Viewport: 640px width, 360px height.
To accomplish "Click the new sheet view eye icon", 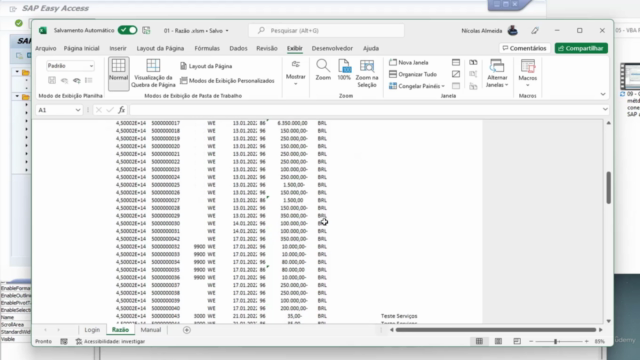I will (x=76, y=80).
